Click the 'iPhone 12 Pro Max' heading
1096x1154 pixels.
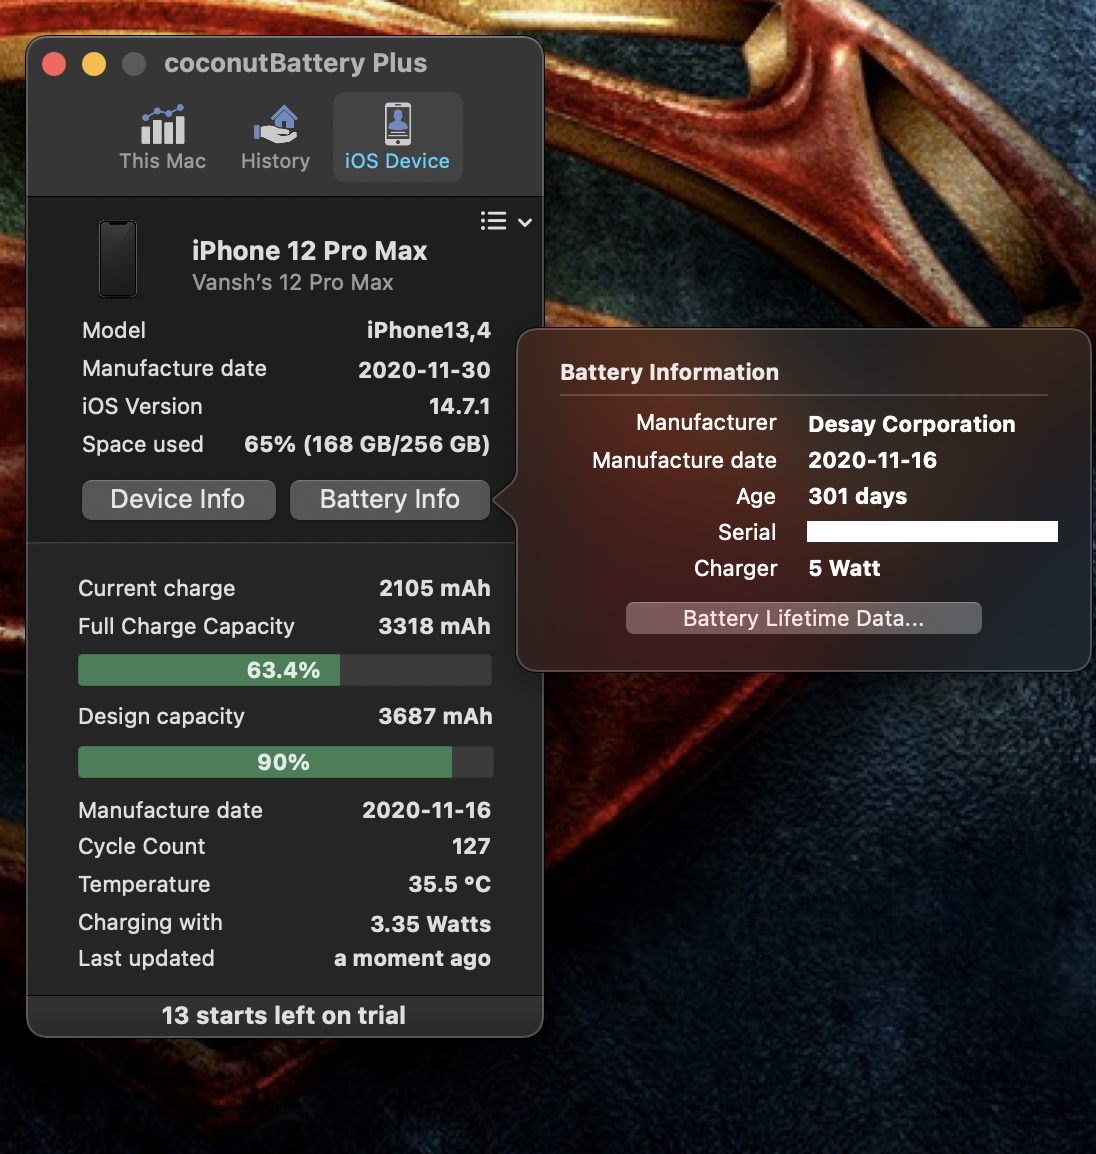pos(309,251)
